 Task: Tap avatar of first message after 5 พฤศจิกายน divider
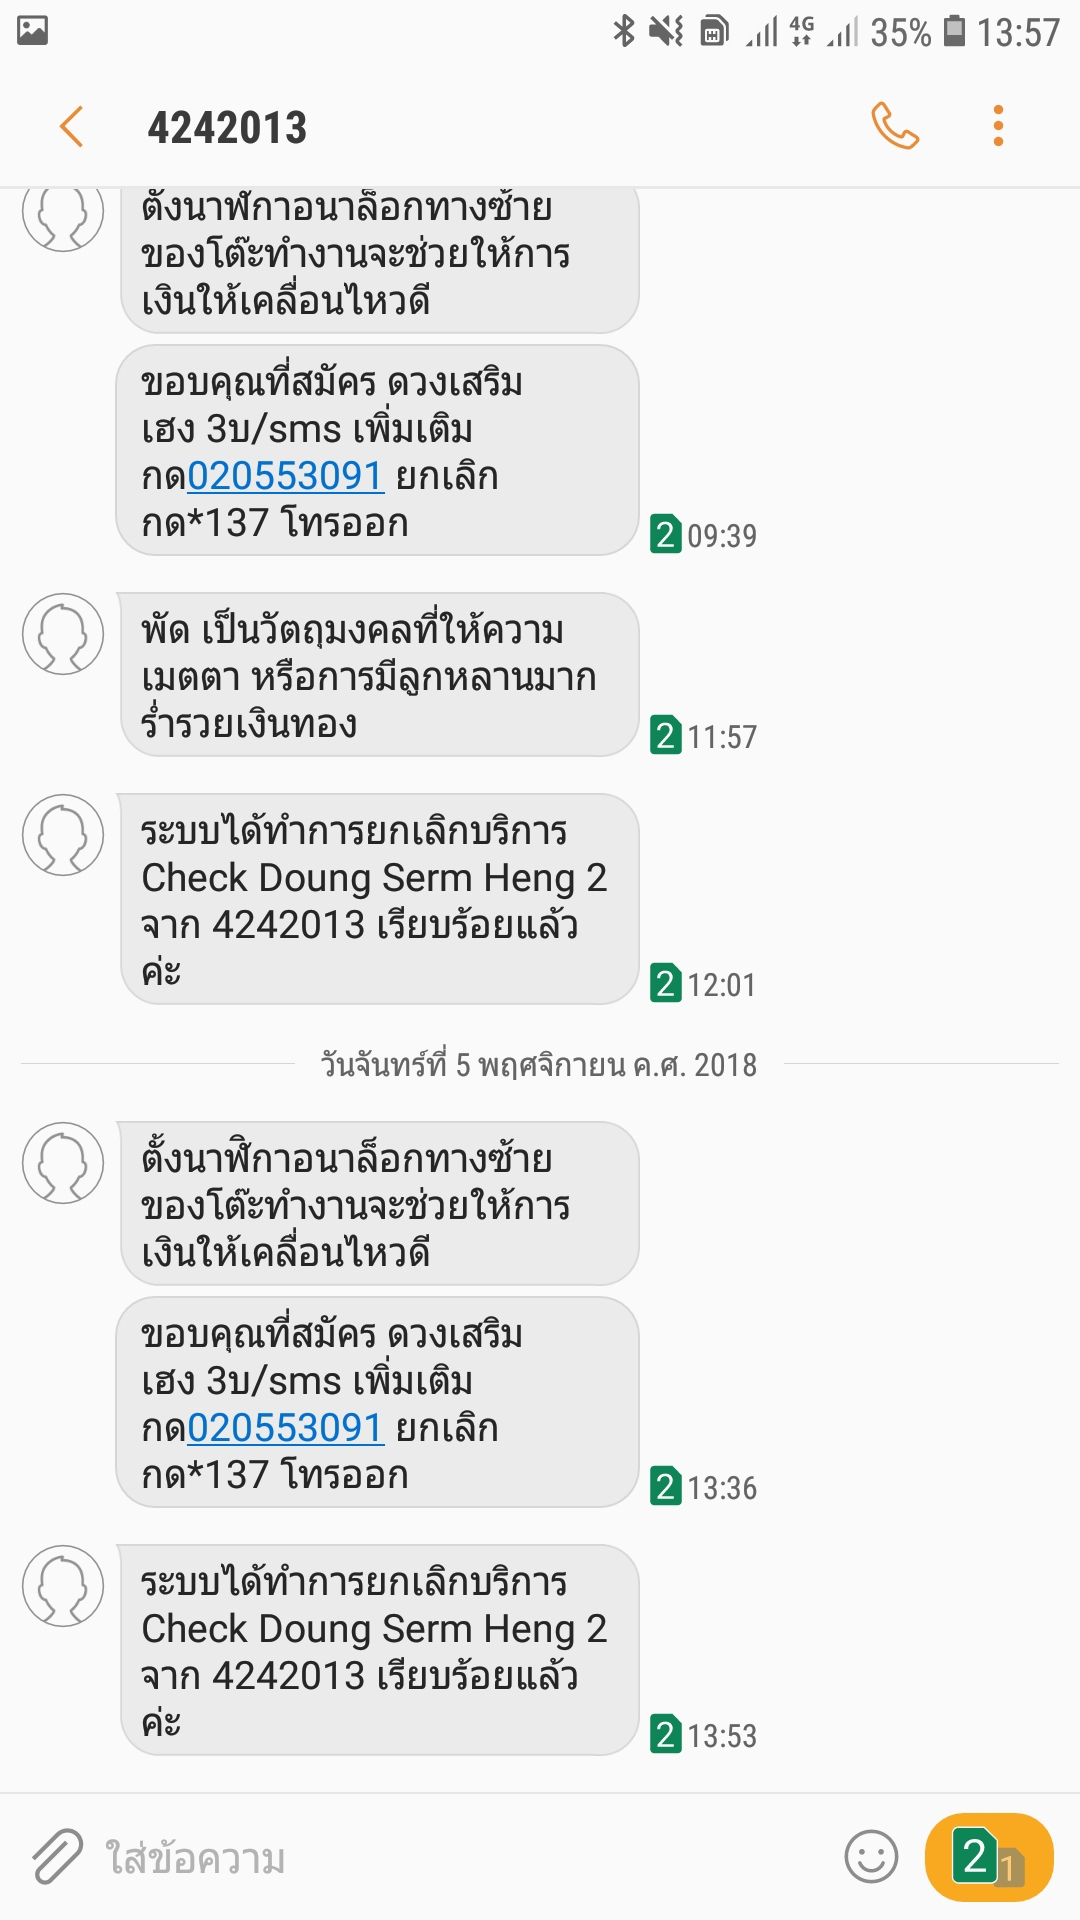pyautogui.click(x=63, y=1163)
